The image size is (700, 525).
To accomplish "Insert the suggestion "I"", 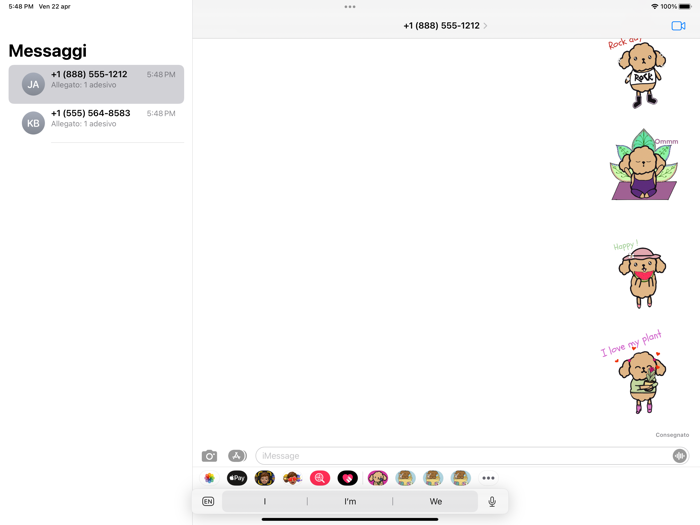I will [265, 501].
